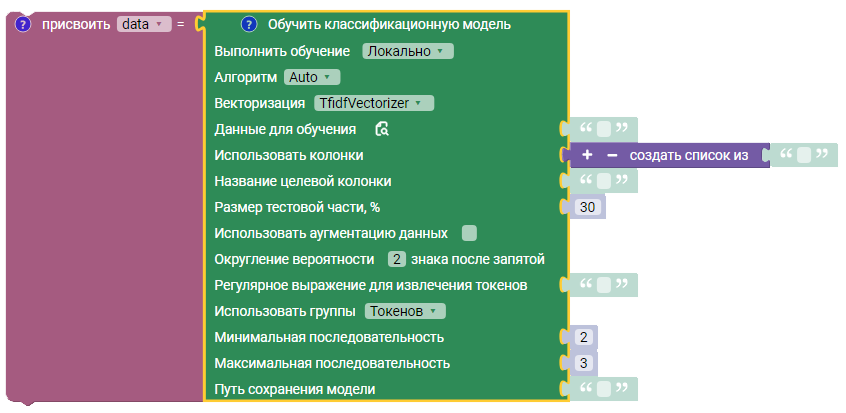Click 'Выполнить обучение' label
Viewport: 846px width, 413px height.
click(x=282, y=51)
